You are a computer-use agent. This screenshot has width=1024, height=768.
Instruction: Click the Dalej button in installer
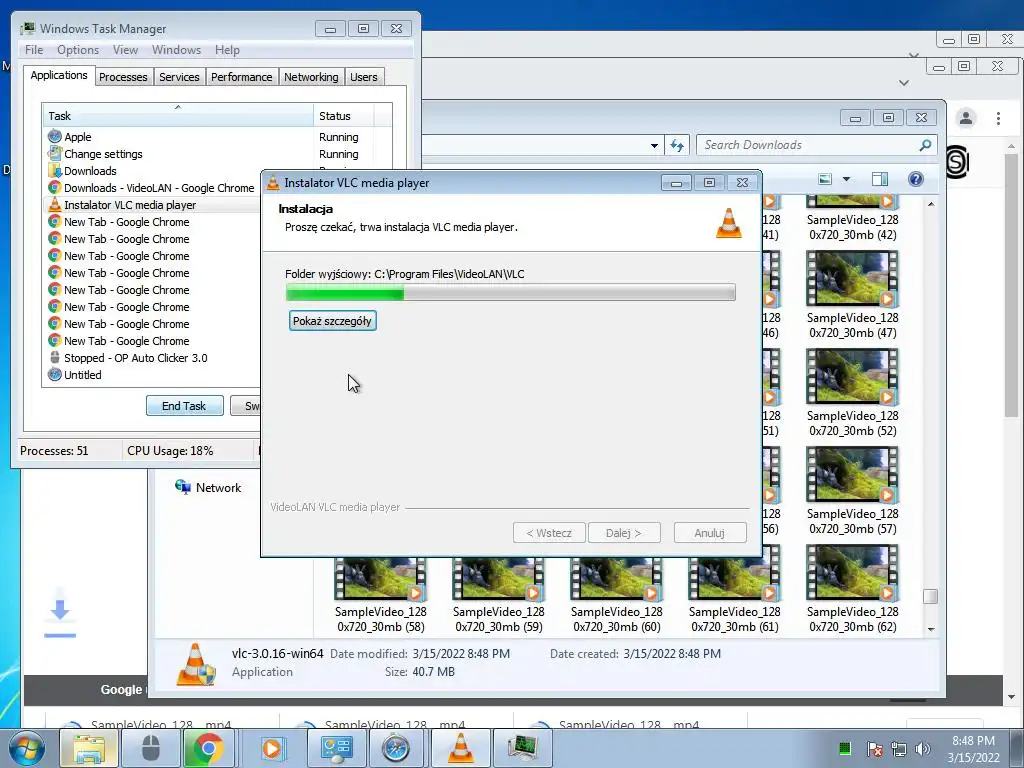(x=624, y=533)
